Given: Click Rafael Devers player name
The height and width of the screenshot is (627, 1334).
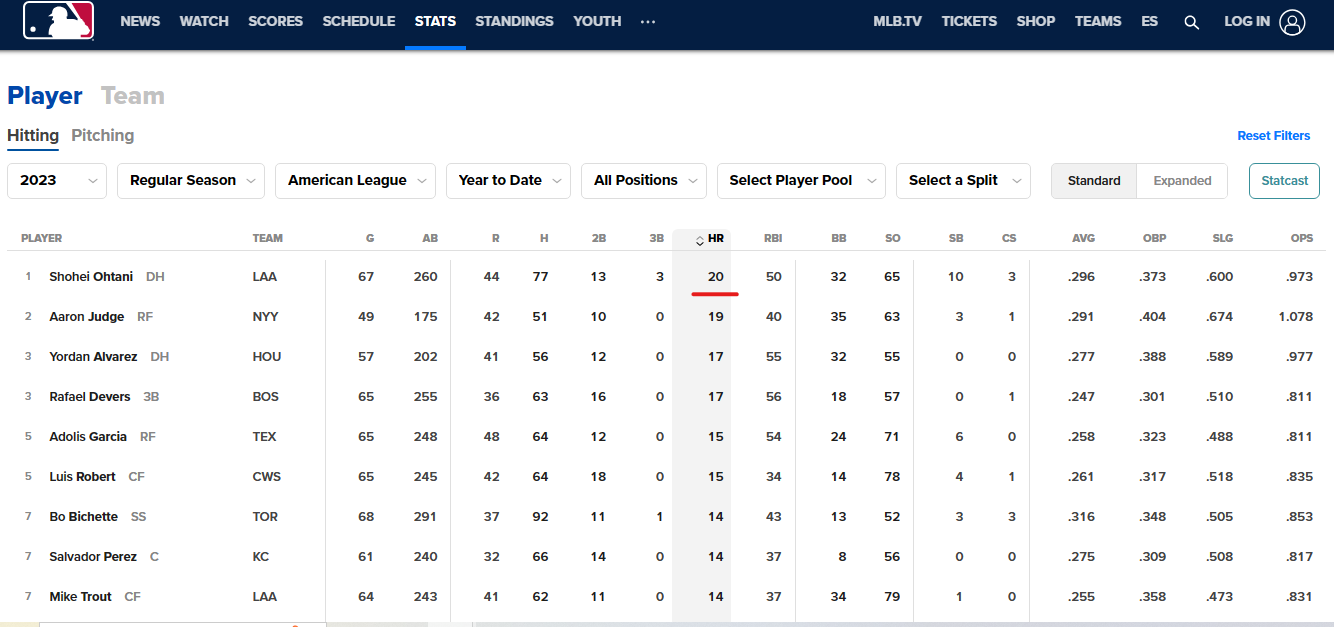Looking at the screenshot, I should (x=90, y=397).
